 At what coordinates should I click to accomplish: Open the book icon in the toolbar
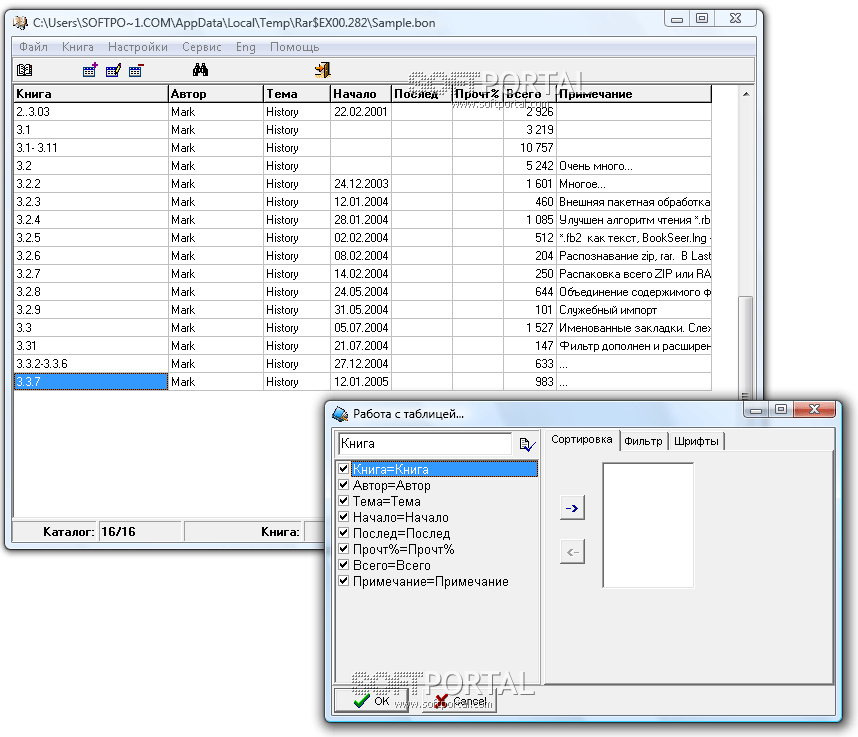point(25,70)
